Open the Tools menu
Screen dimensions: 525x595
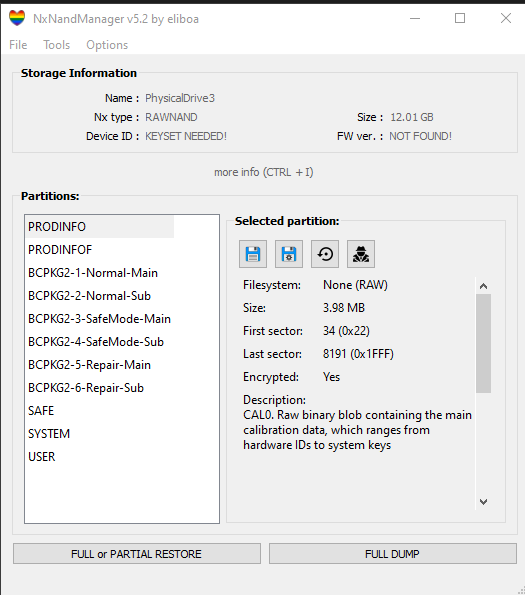(57, 45)
